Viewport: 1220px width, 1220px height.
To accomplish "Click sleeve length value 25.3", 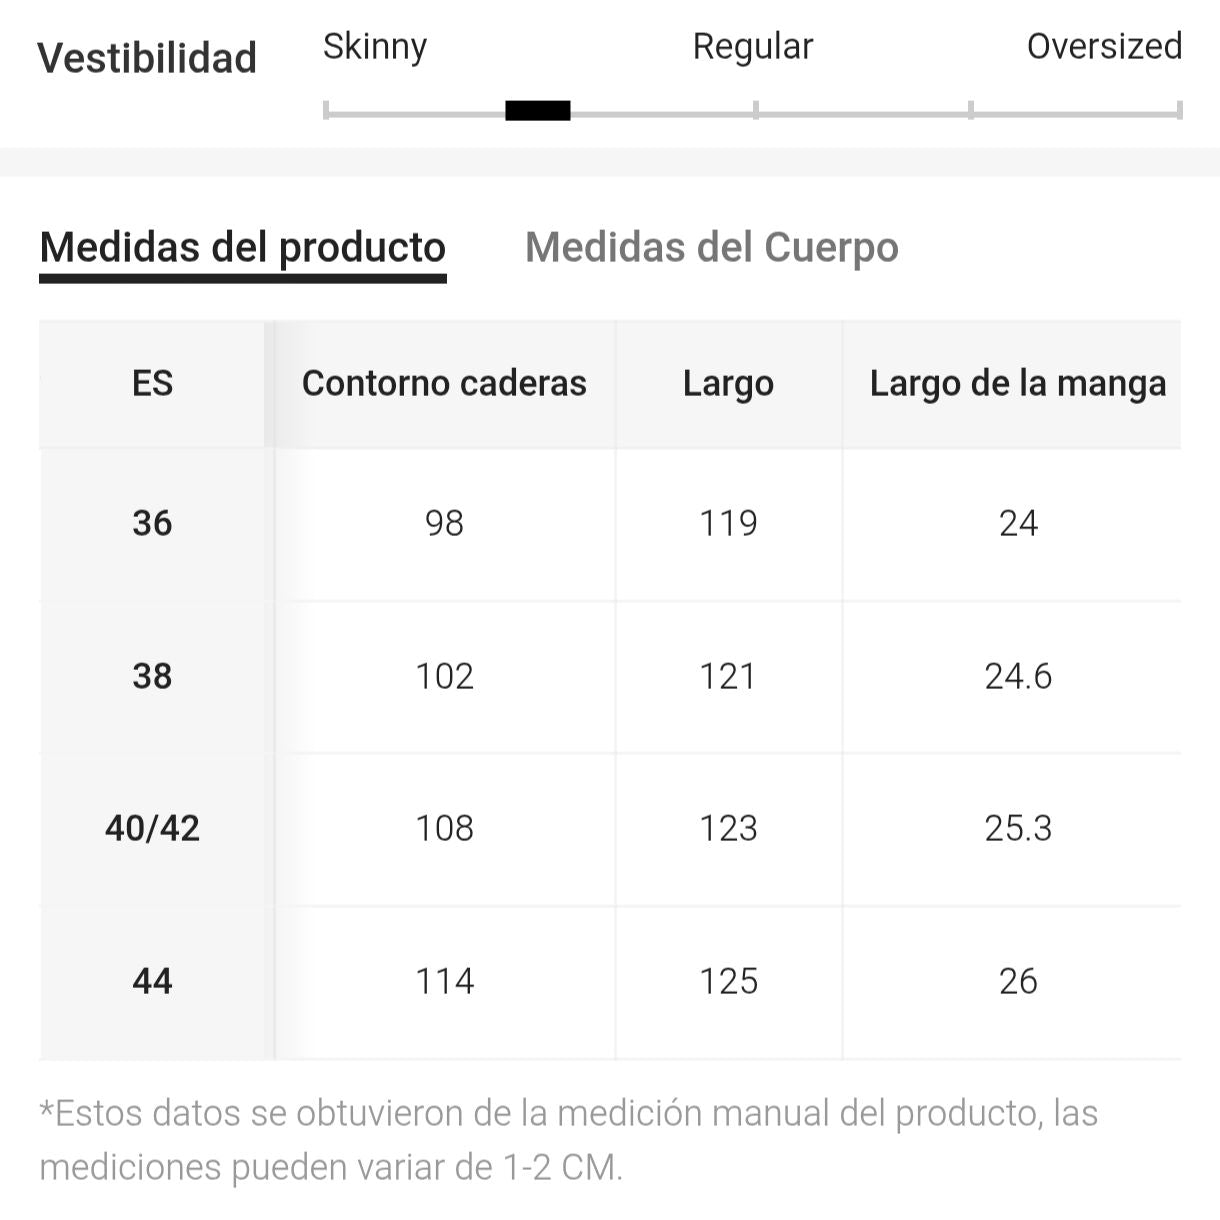I will (x=1018, y=828).
